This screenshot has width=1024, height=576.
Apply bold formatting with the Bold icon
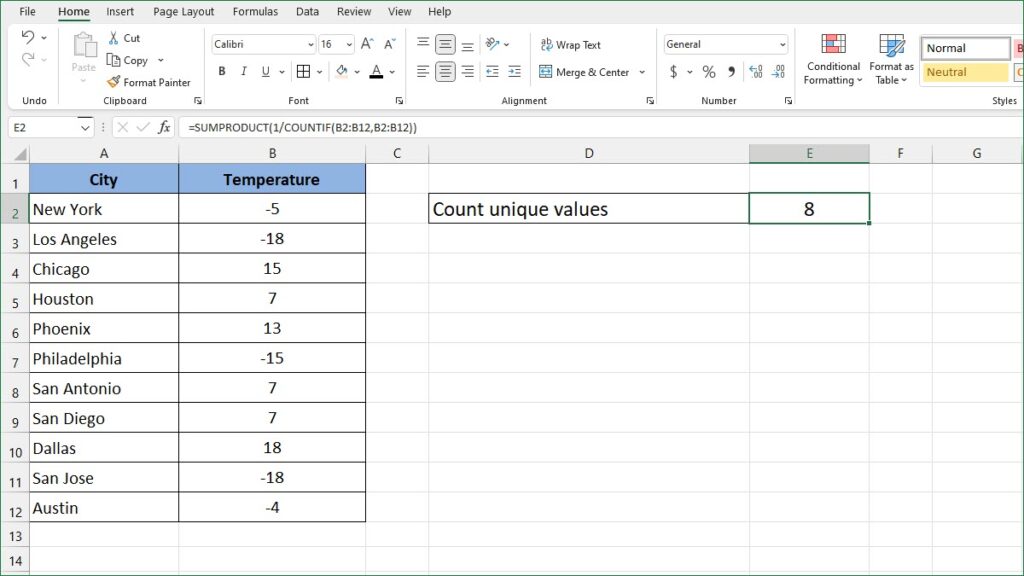point(221,71)
